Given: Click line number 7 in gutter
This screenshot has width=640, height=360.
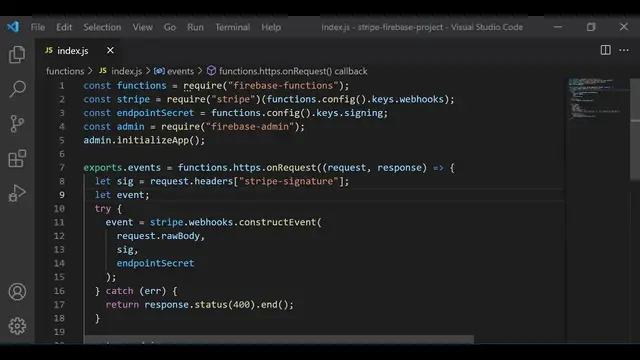Looking at the screenshot, I should pos(62,168).
